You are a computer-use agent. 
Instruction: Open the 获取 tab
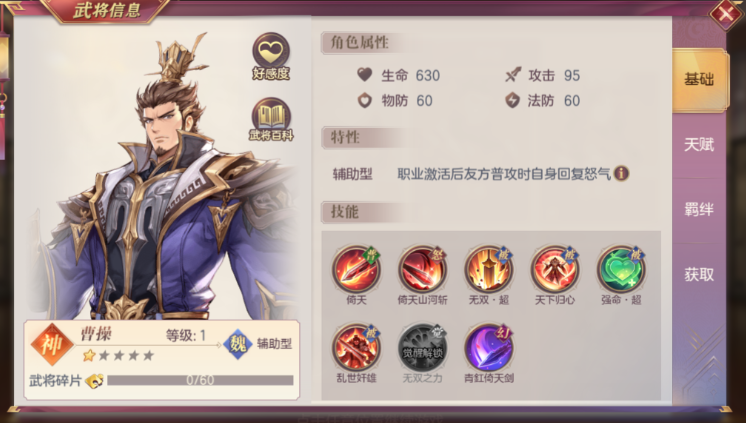click(x=699, y=274)
